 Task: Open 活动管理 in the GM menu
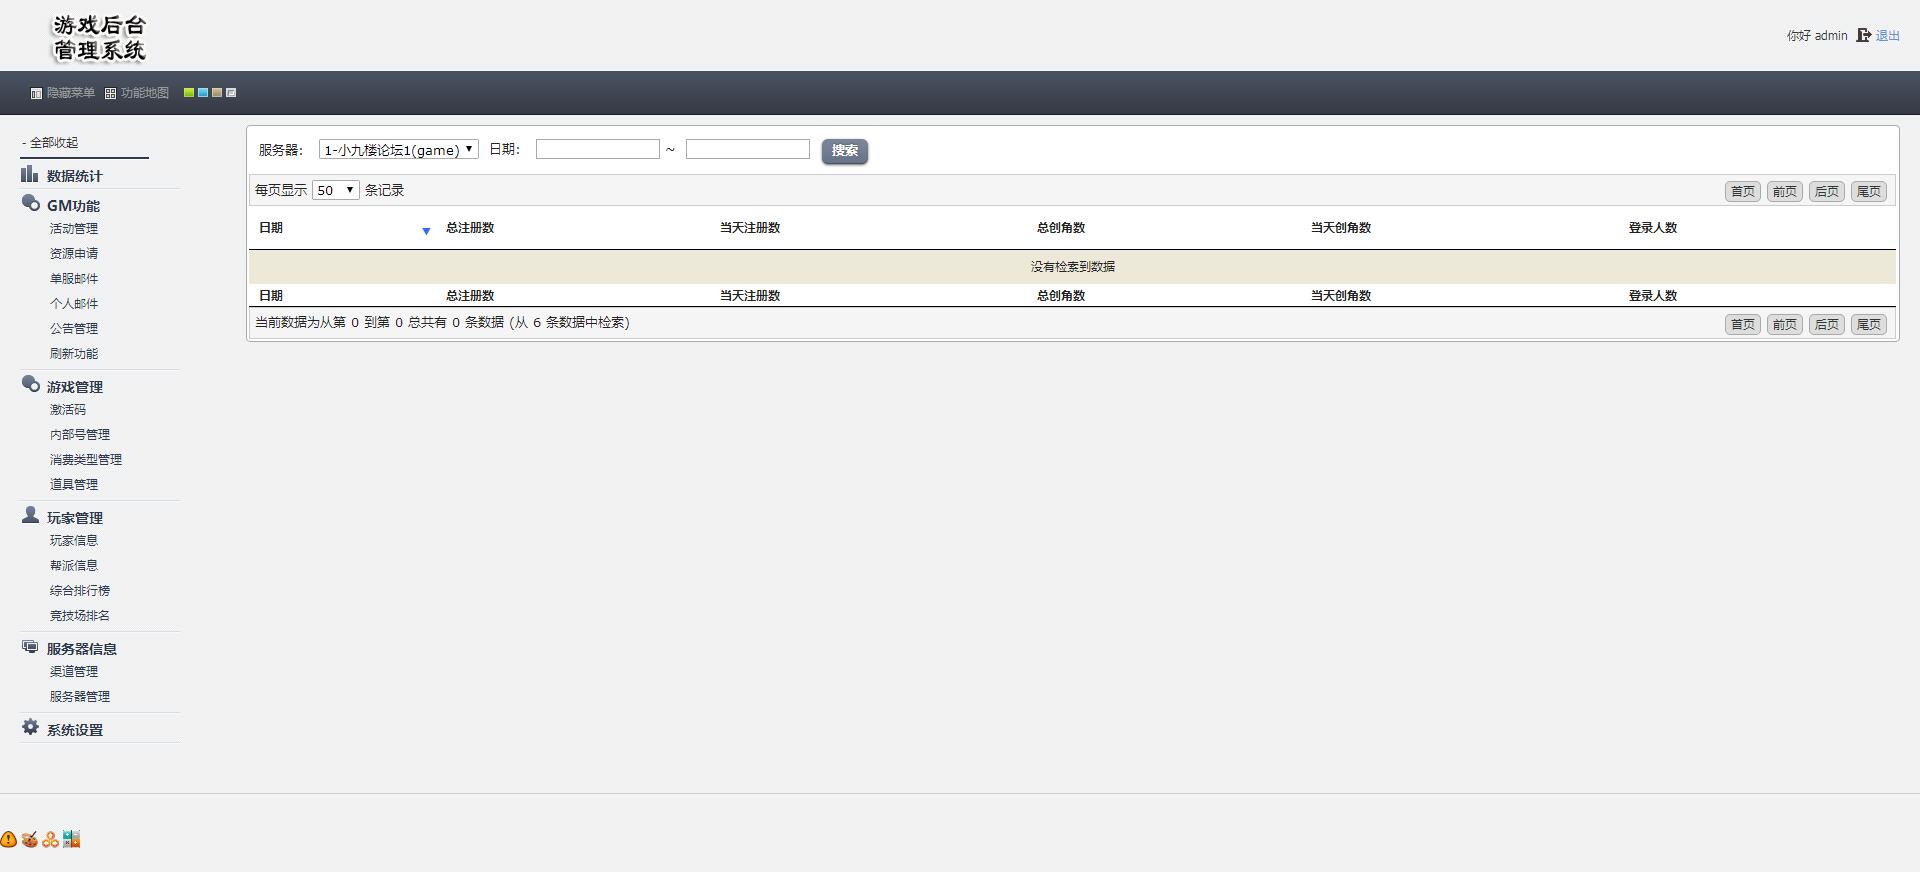[x=74, y=229]
